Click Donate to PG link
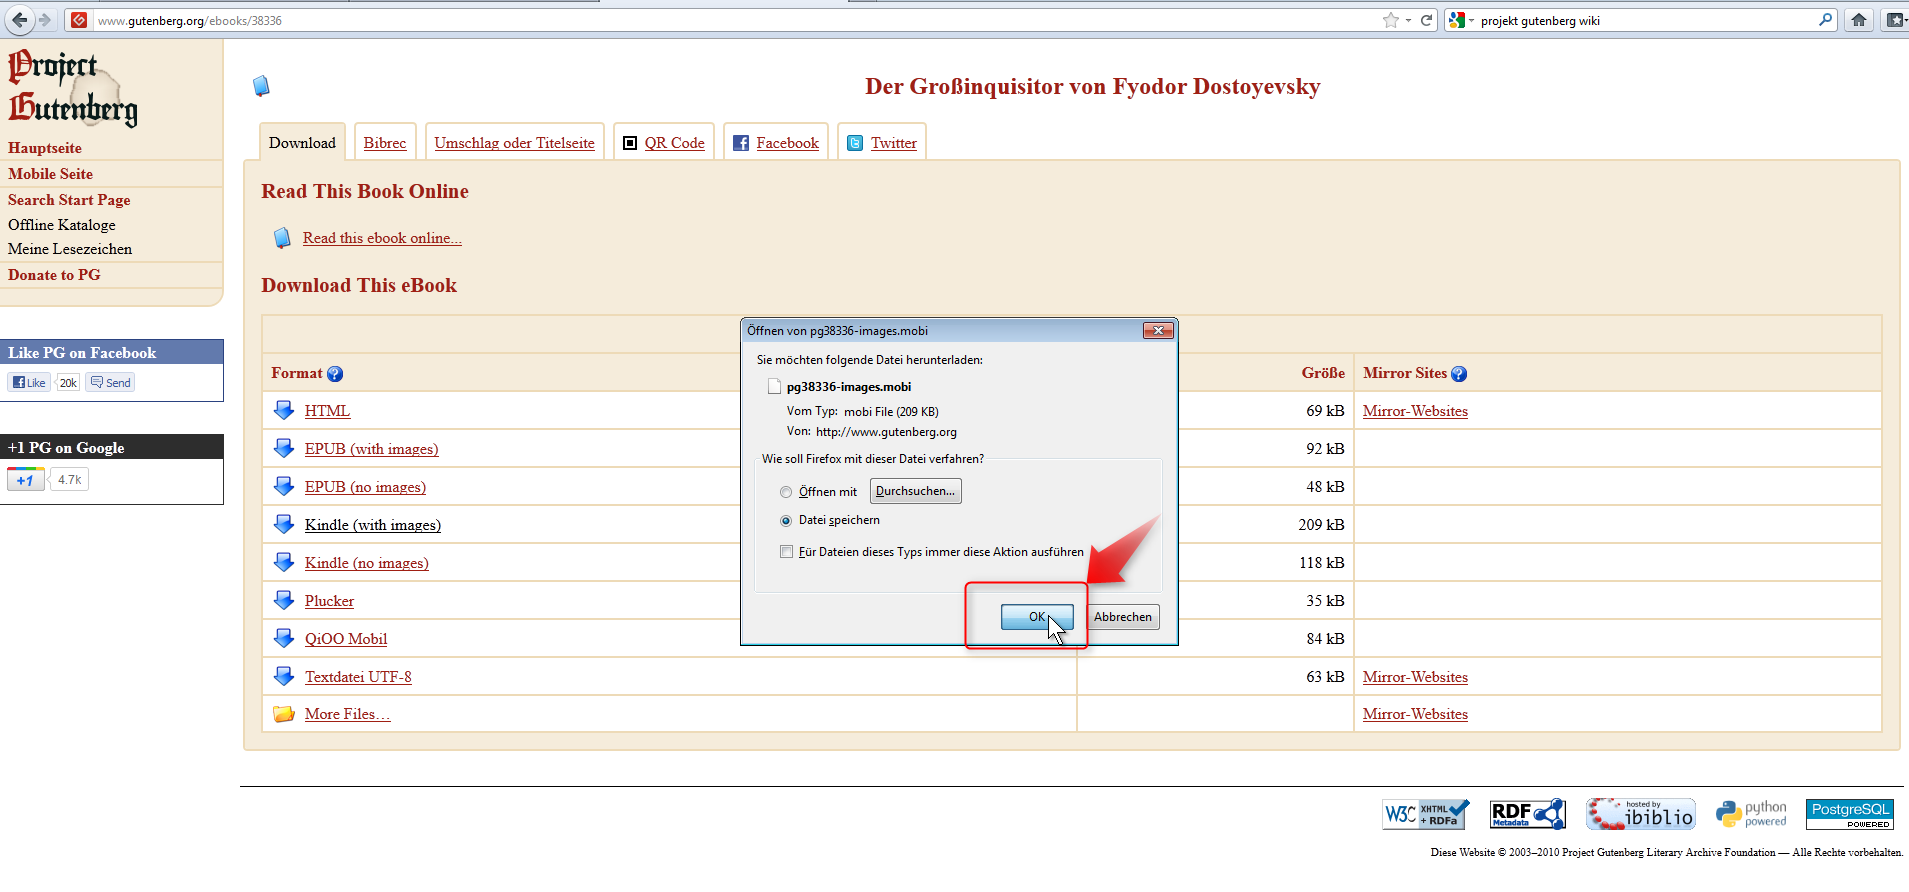This screenshot has width=1909, height=892. coord(54,275)
